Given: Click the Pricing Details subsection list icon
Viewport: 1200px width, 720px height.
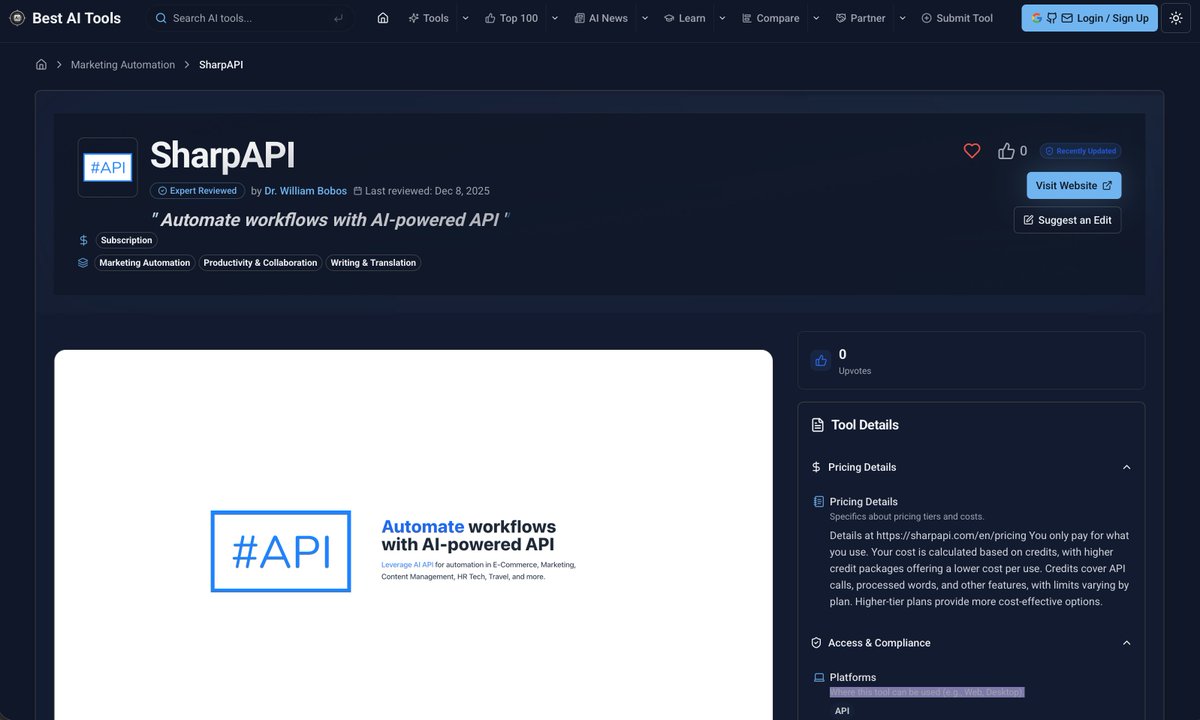Looking at the screenshot, I should [x=819, y=502].
